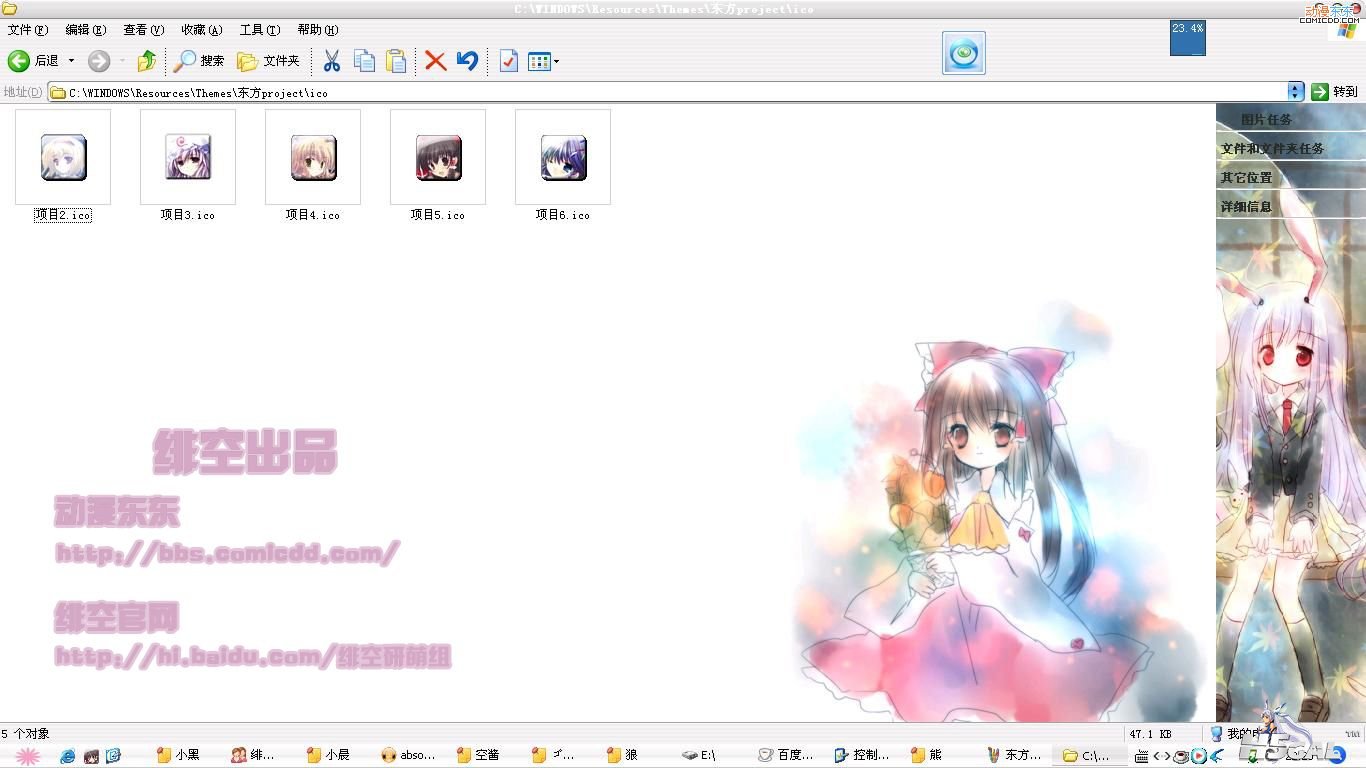Select the 项目2.ico thumbnail
The width and height of the screenshot is (1366, 768).
(x=63, y=157)
